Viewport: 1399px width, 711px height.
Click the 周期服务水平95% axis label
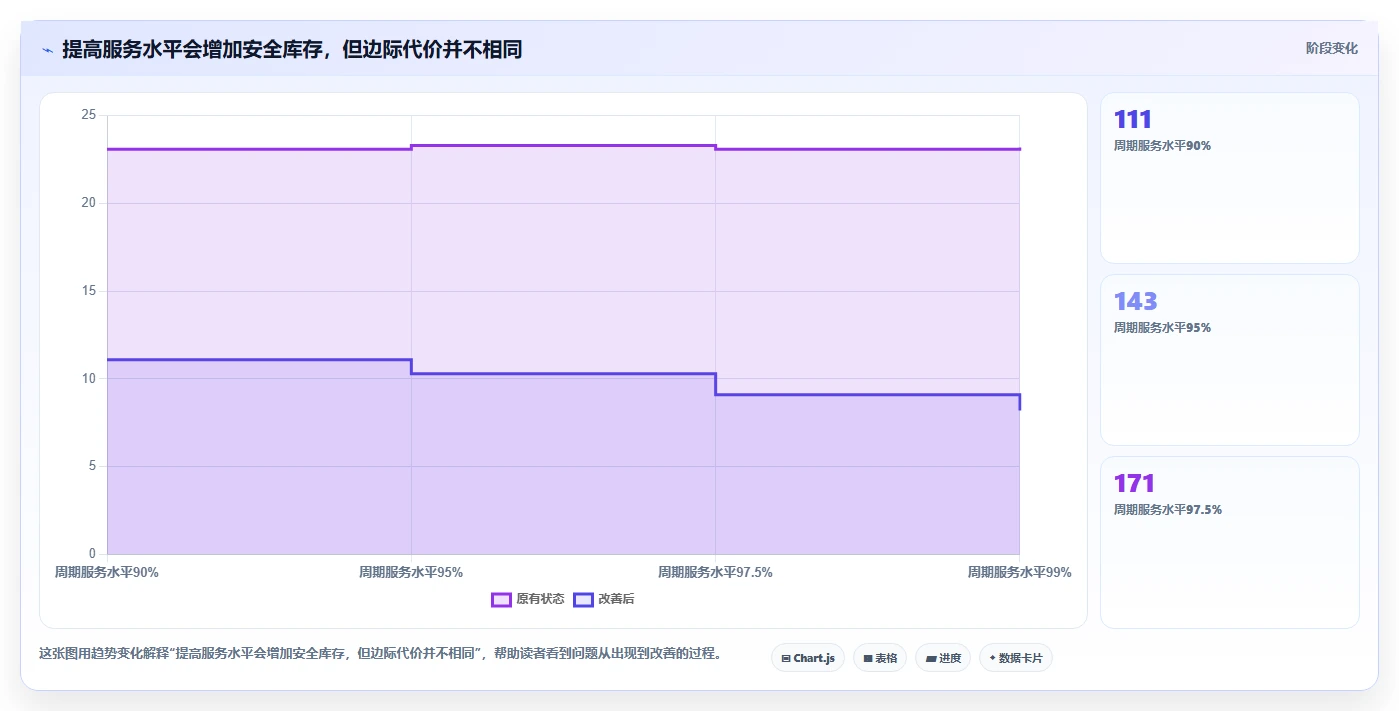pos(411,572)
